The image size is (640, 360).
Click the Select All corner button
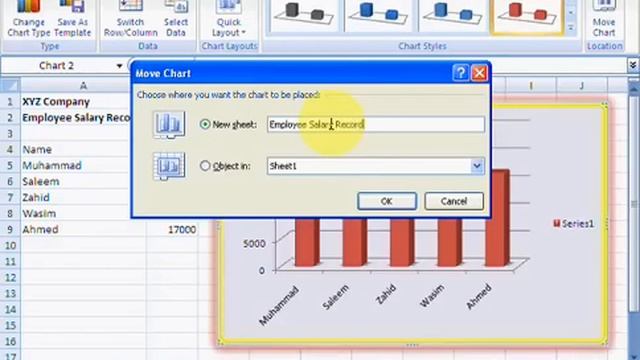(x=10, y=86)
